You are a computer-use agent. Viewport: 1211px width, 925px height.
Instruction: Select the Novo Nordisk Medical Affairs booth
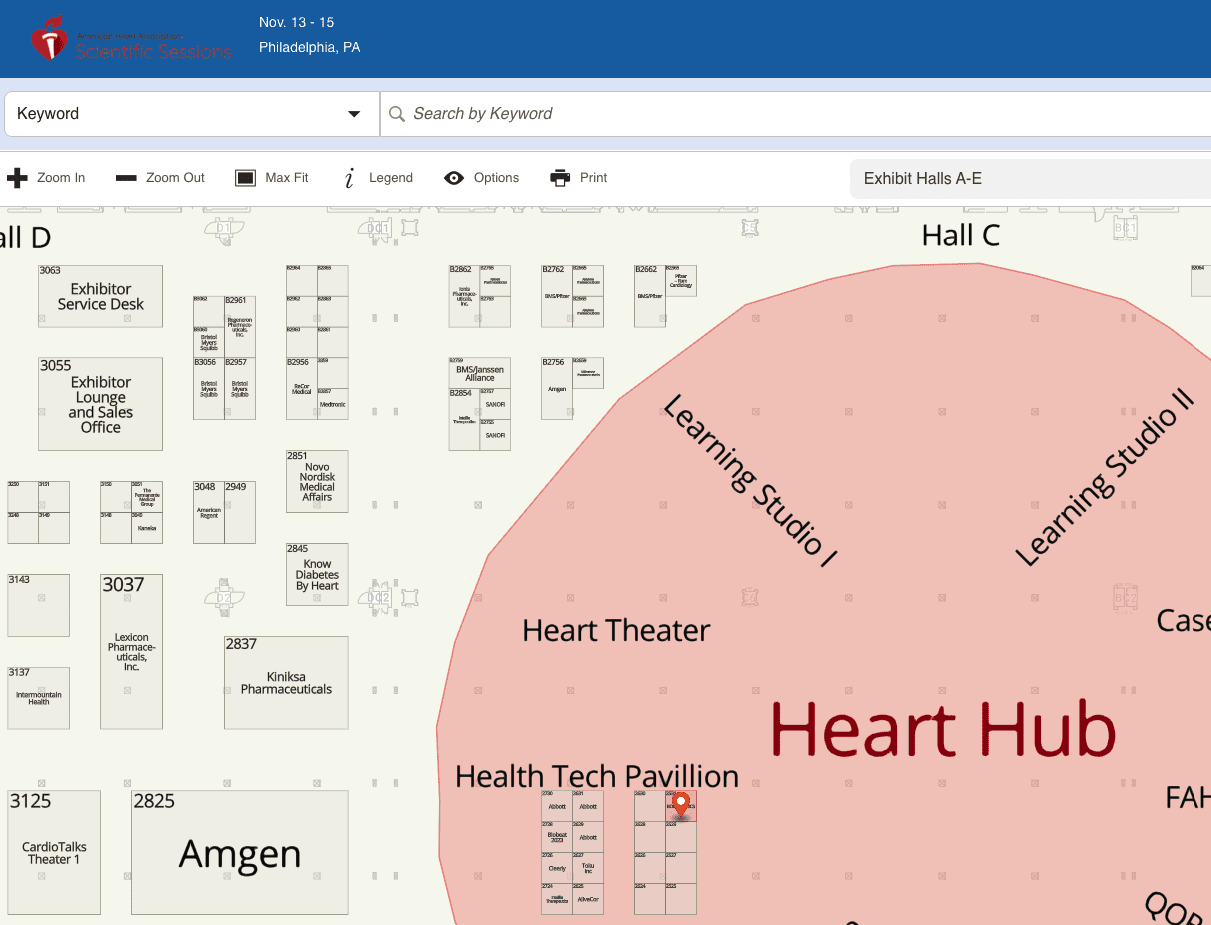[317, 481]
